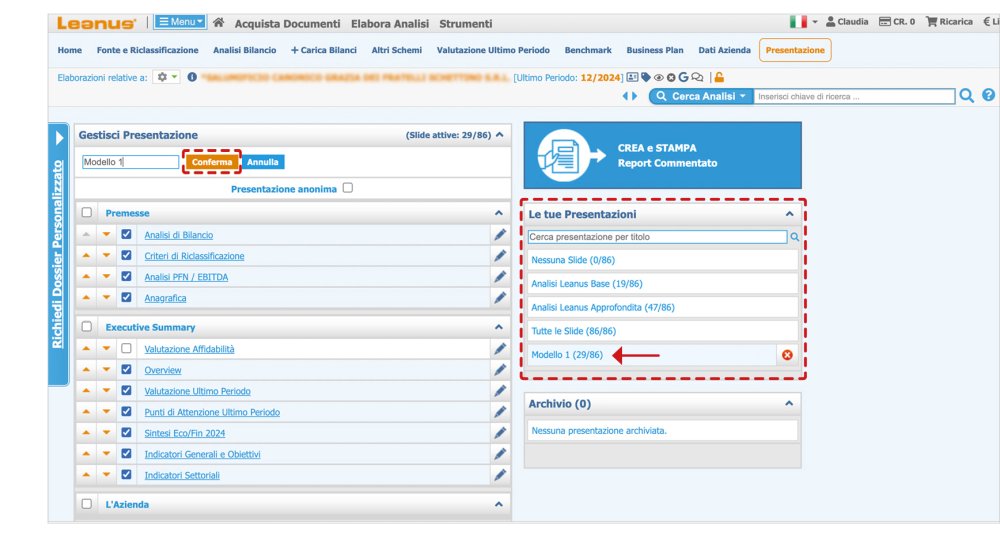Enable the Valutazione Affidabilità slide
1000x544 pixels.
tap(126, 348)
